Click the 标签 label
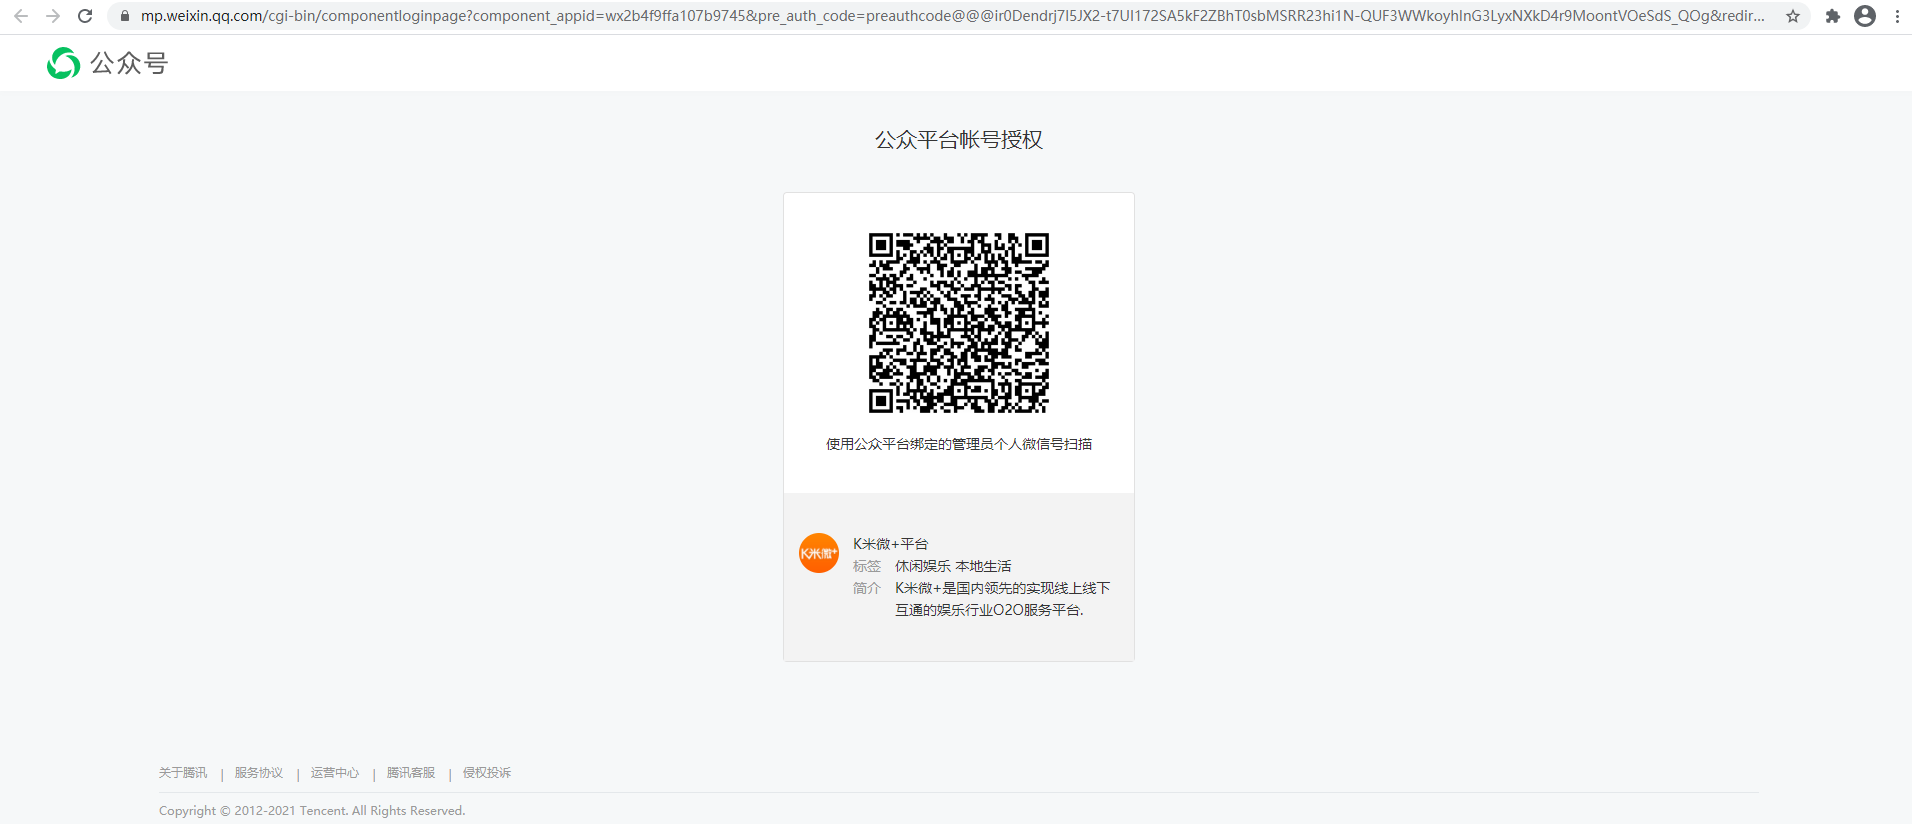 pos(867,566)
